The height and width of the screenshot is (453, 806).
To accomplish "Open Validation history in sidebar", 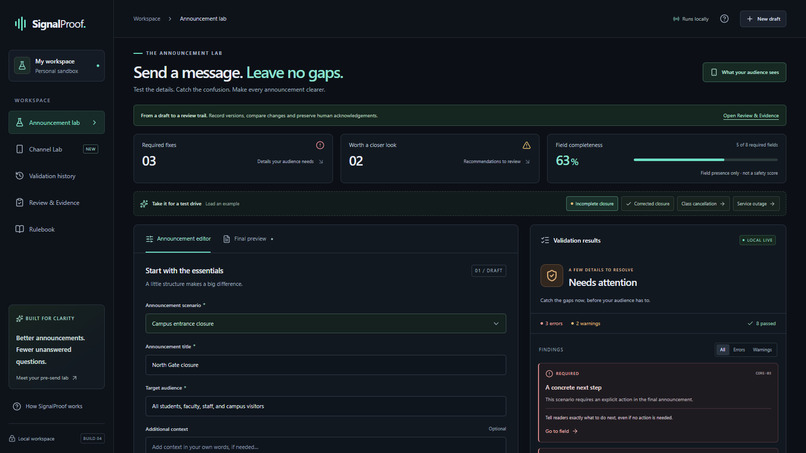I will click(x=57, y=176).
